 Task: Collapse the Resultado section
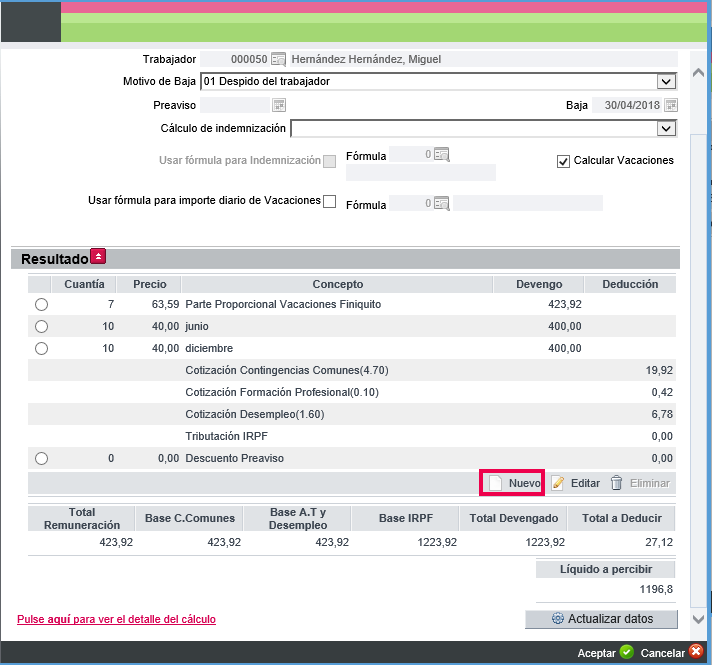[x=97, y=256]
